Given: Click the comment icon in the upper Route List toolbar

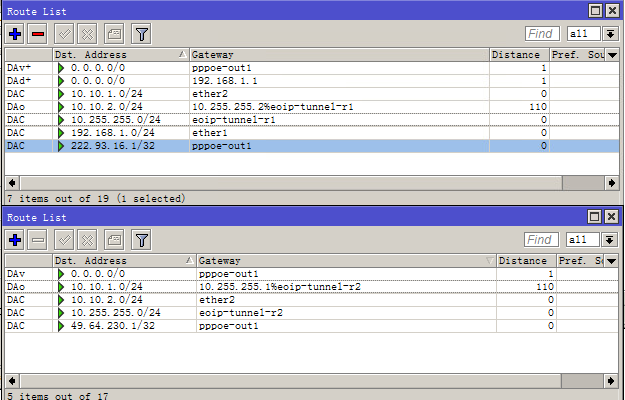Looking at the screenshot, I should 115,33.
